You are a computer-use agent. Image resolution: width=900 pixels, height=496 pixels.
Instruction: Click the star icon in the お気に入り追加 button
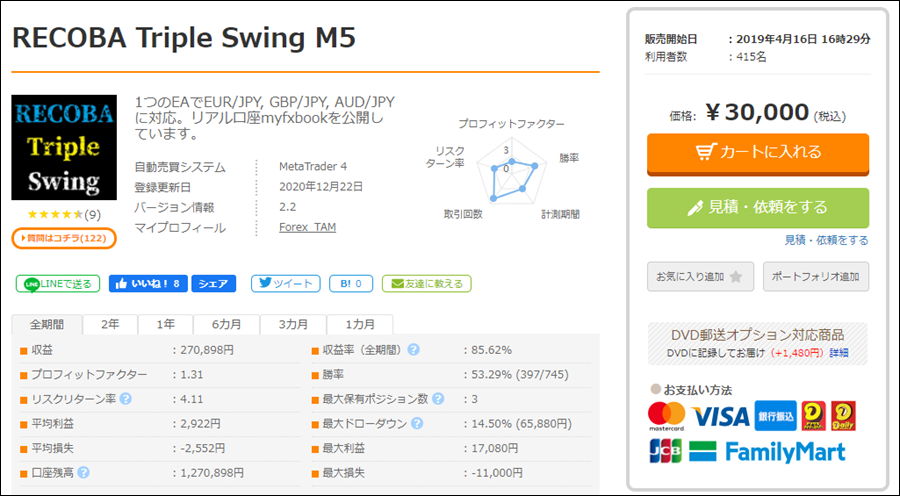click(736, 277)
